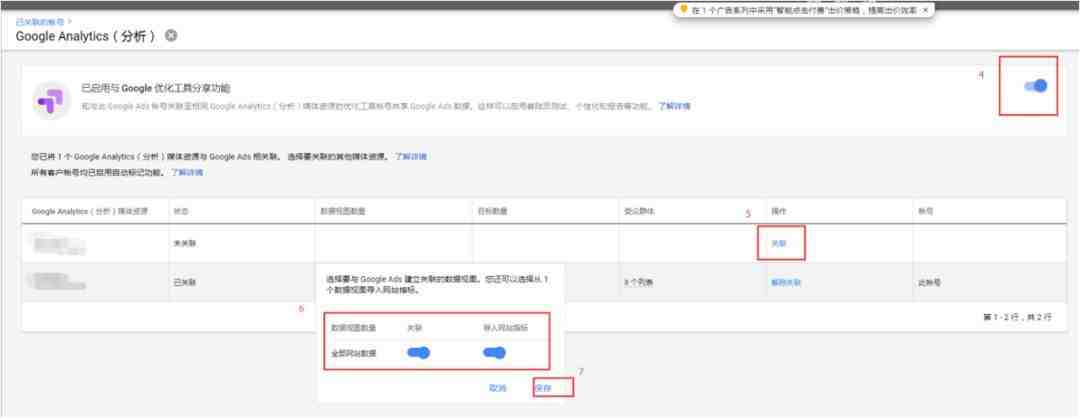
Task: Click the 操作 column header
Action: (x=778, y=211)
